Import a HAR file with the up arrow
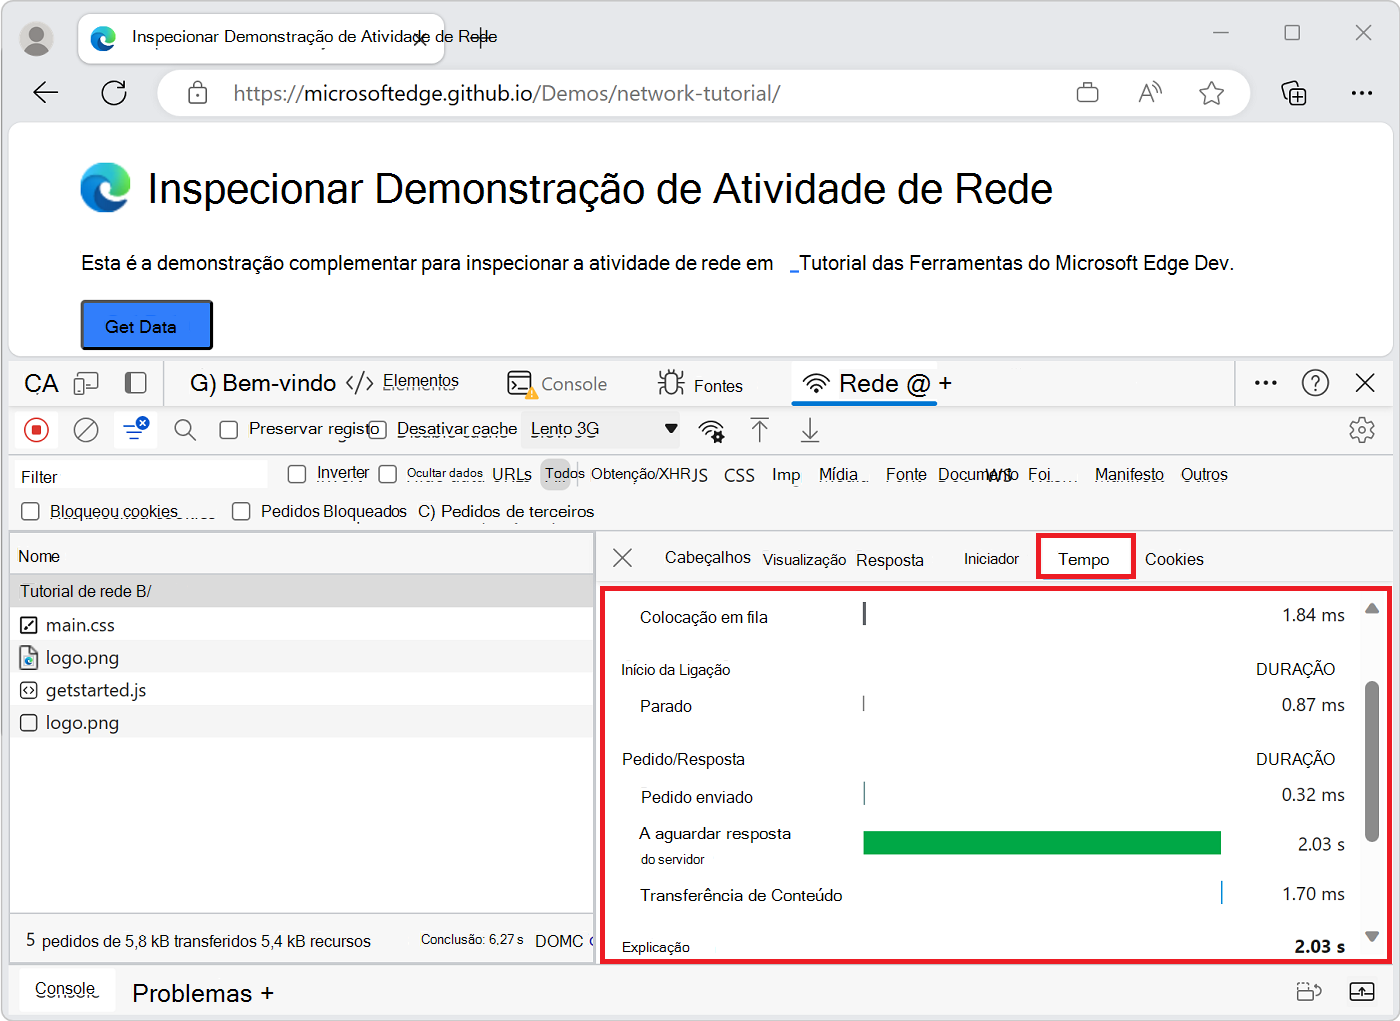This screenshot has width=1400, height=1021. [x=760, y=430]
